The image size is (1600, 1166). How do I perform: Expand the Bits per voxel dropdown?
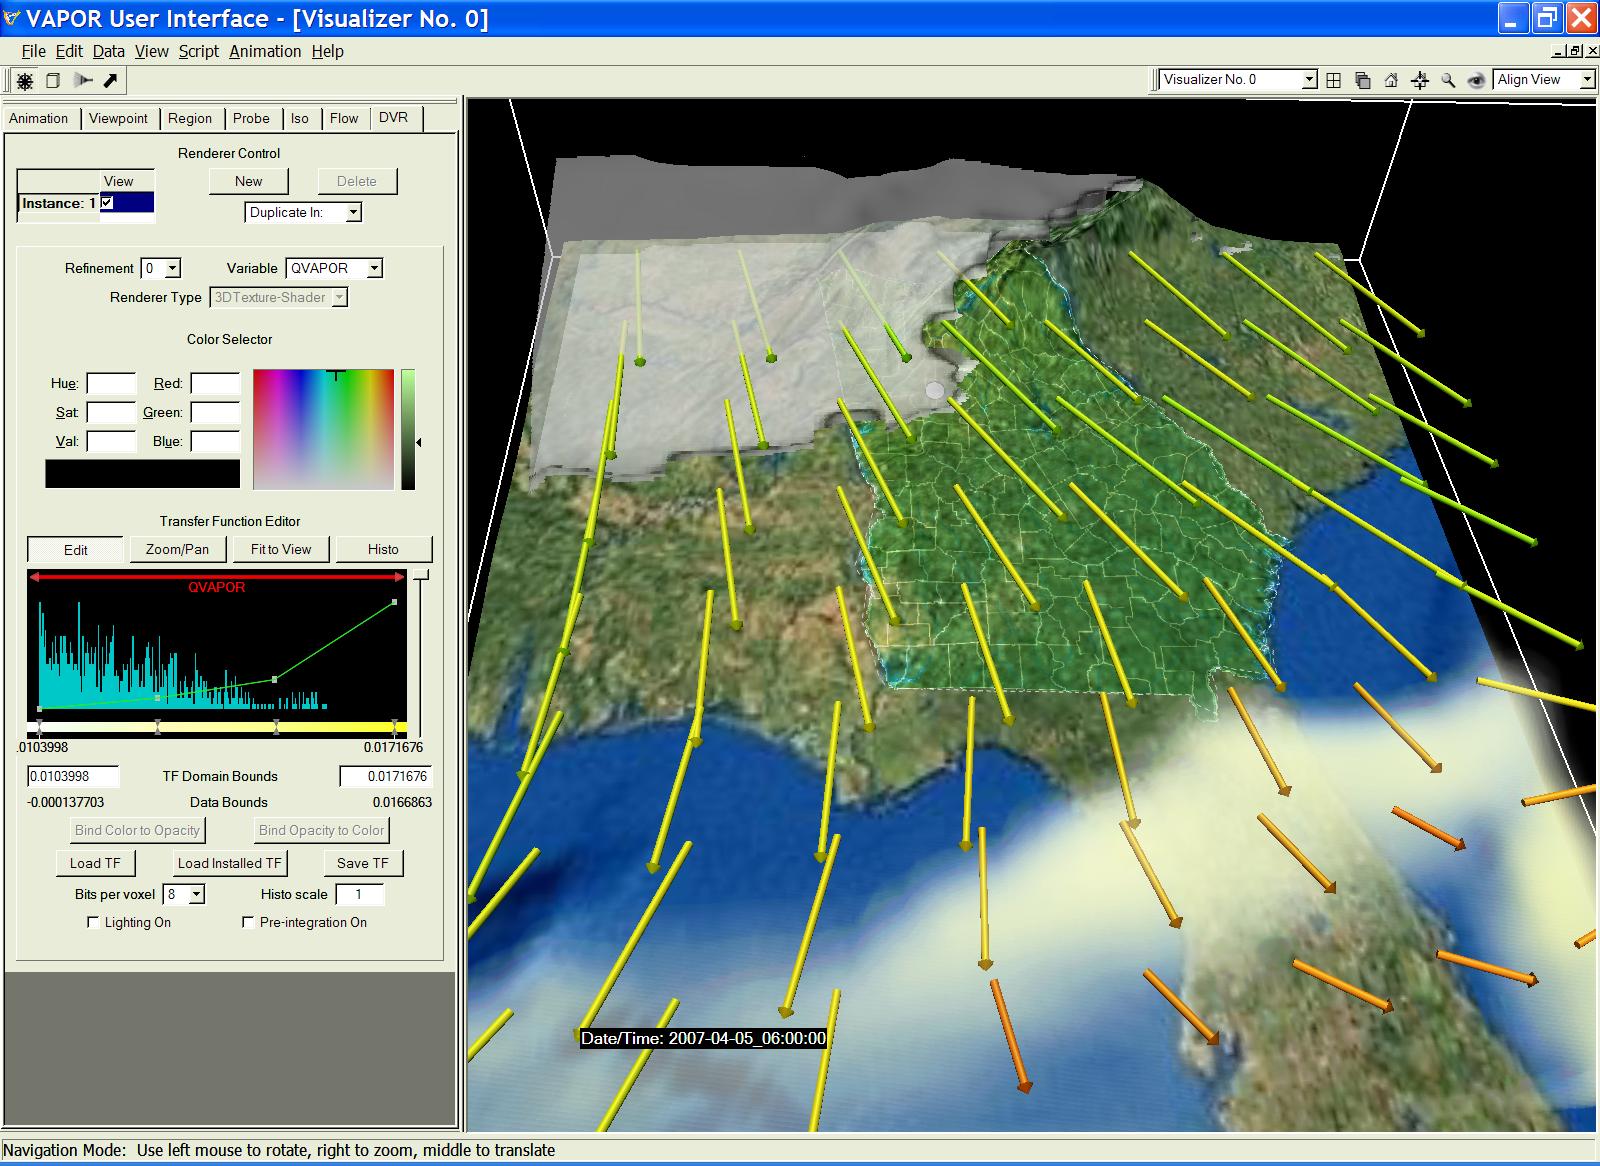pyautogui.click(x=185, y=894)
